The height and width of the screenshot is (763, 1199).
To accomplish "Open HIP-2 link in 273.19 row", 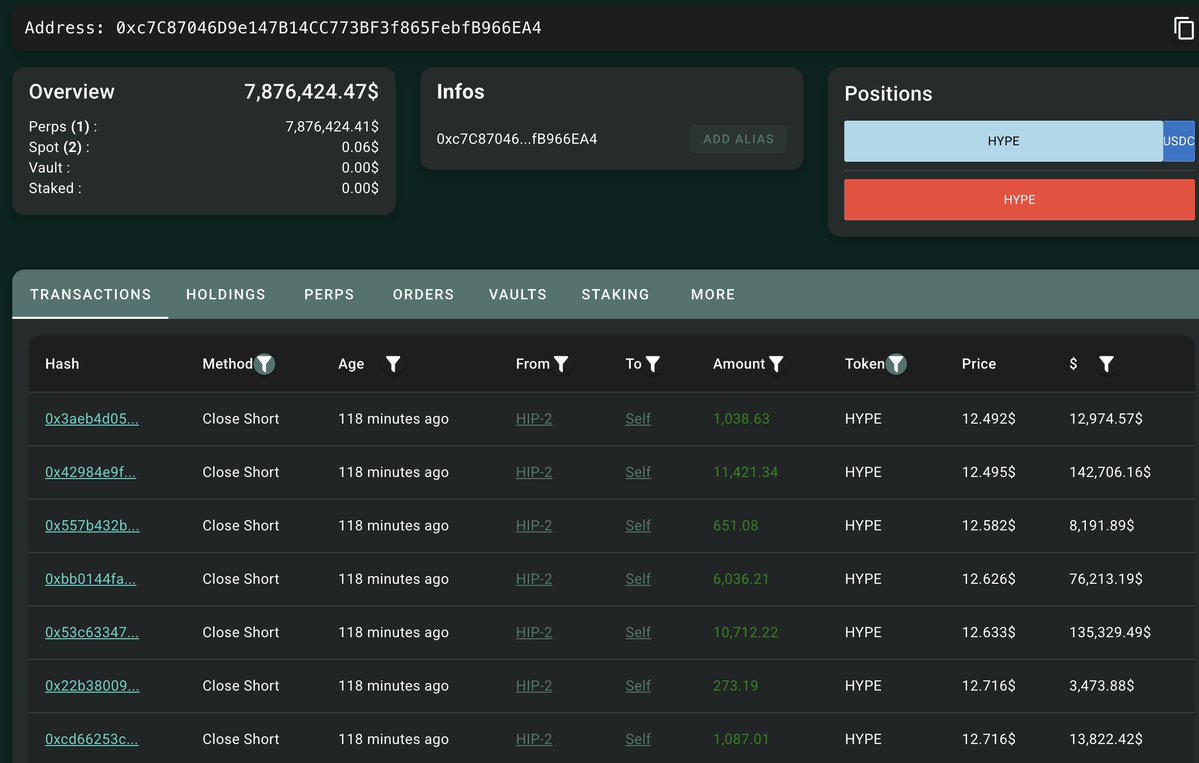I will click(534, 687).
